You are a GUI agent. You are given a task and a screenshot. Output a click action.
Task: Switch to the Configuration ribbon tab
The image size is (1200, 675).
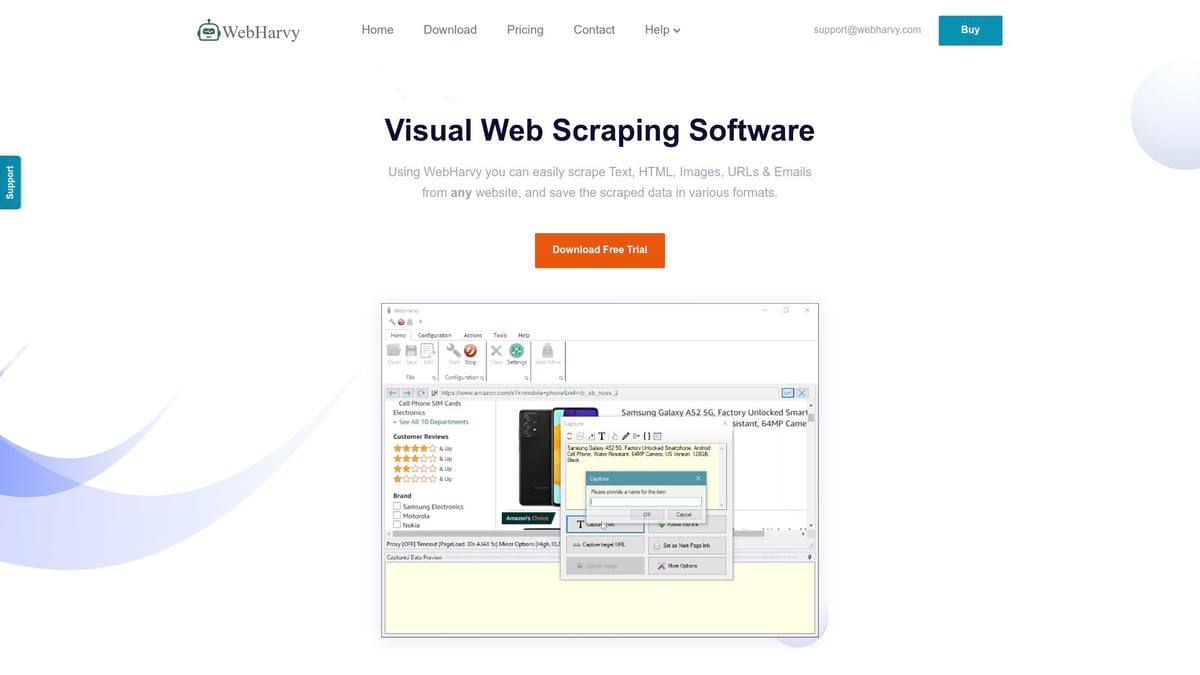point(435,335)
